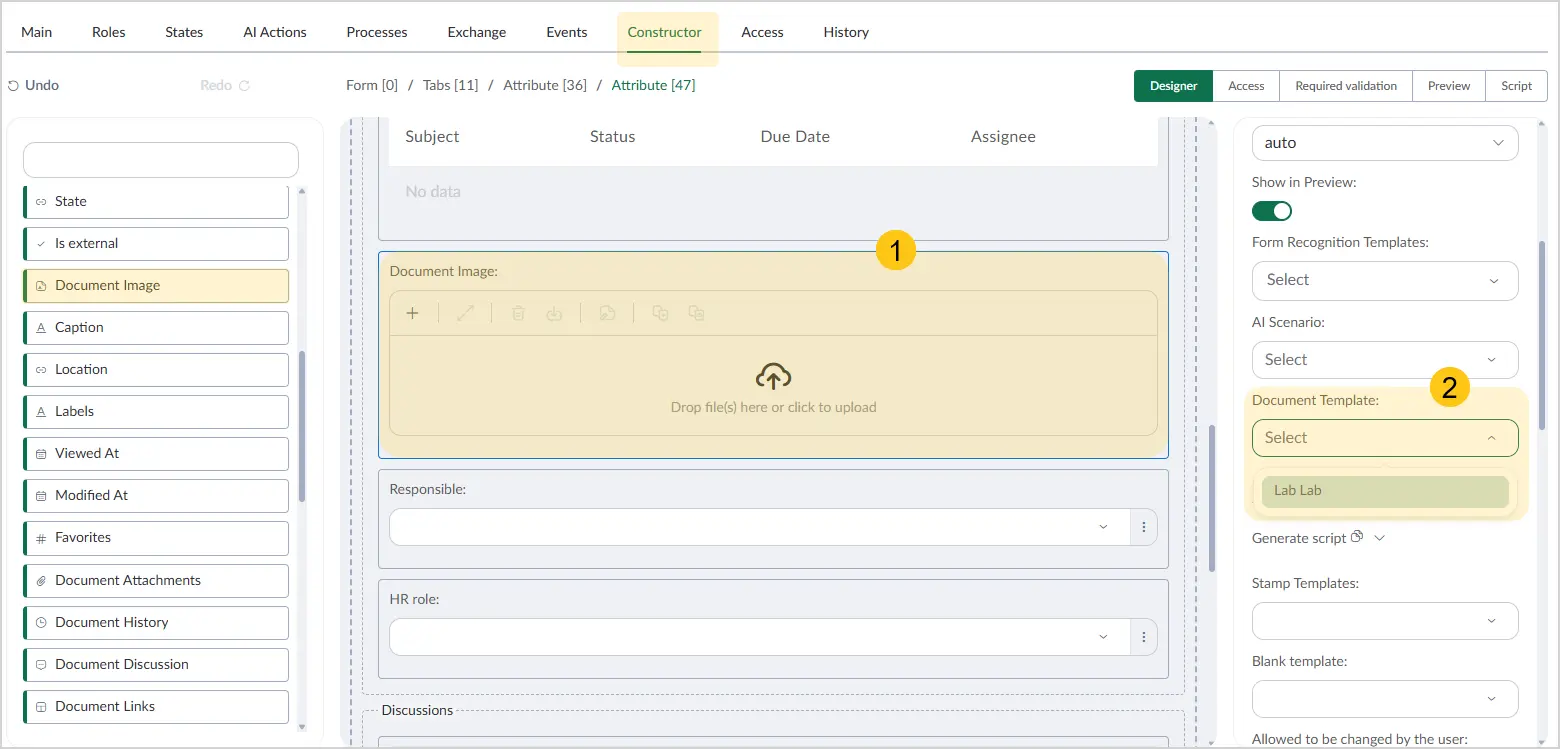Click the attribute search field
Viewport: 1560px width, 749px height.
[x=161, y=160]
